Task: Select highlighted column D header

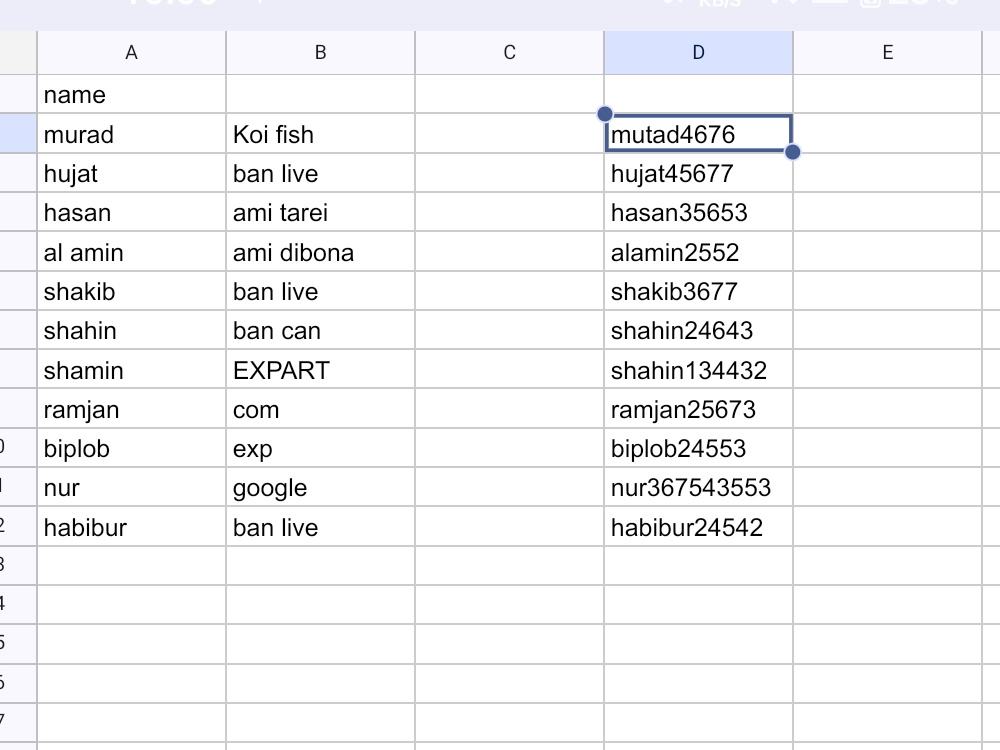Action: (698, 52)
